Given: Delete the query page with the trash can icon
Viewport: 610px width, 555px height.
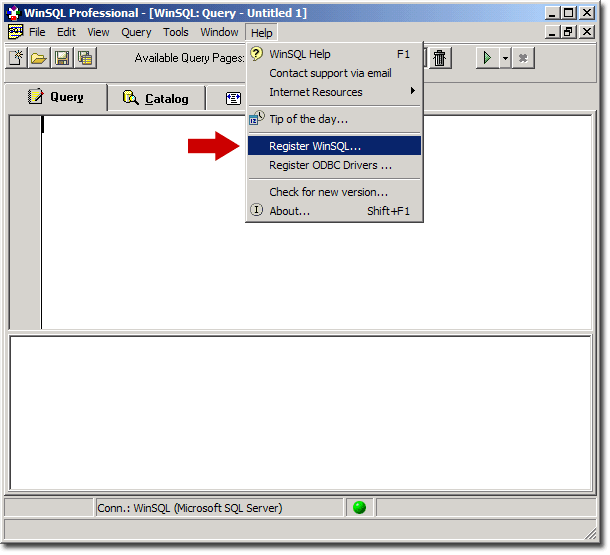Looking at the screenshot, I should point(441,58).
